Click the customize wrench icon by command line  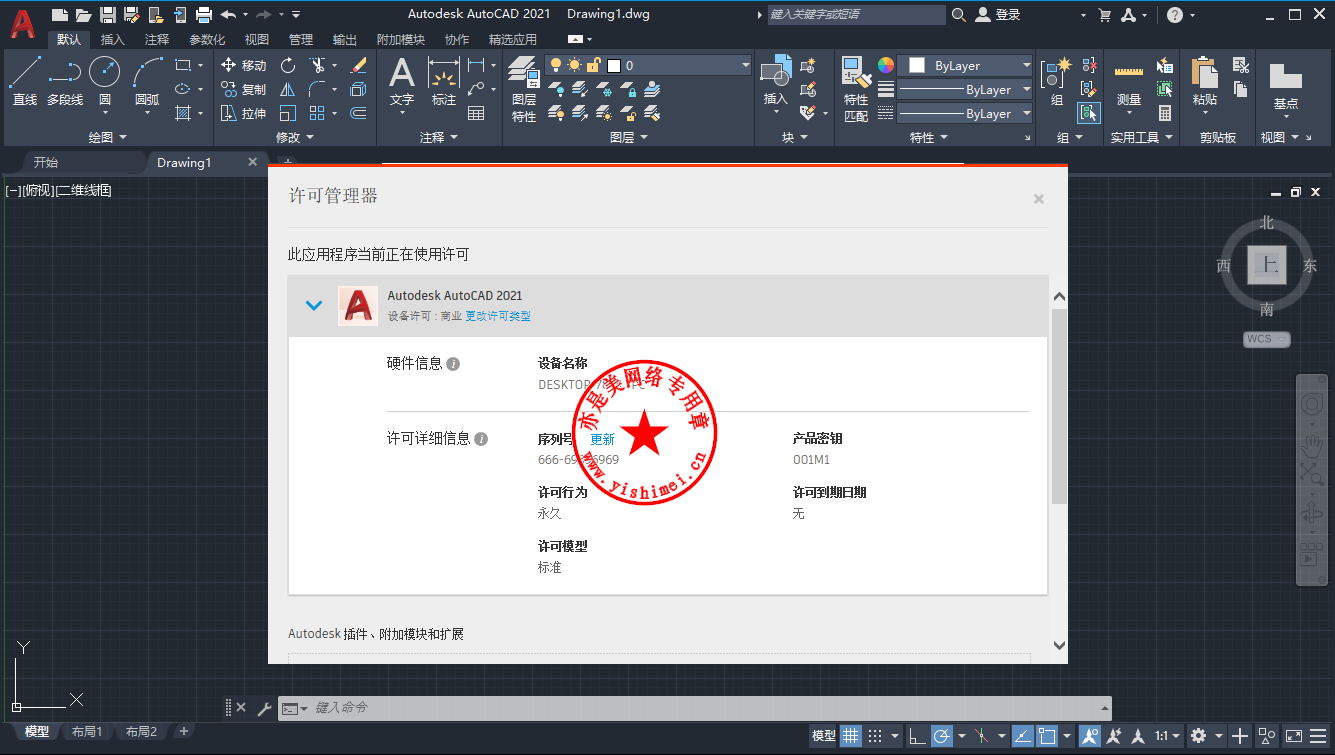pos(264,708)
